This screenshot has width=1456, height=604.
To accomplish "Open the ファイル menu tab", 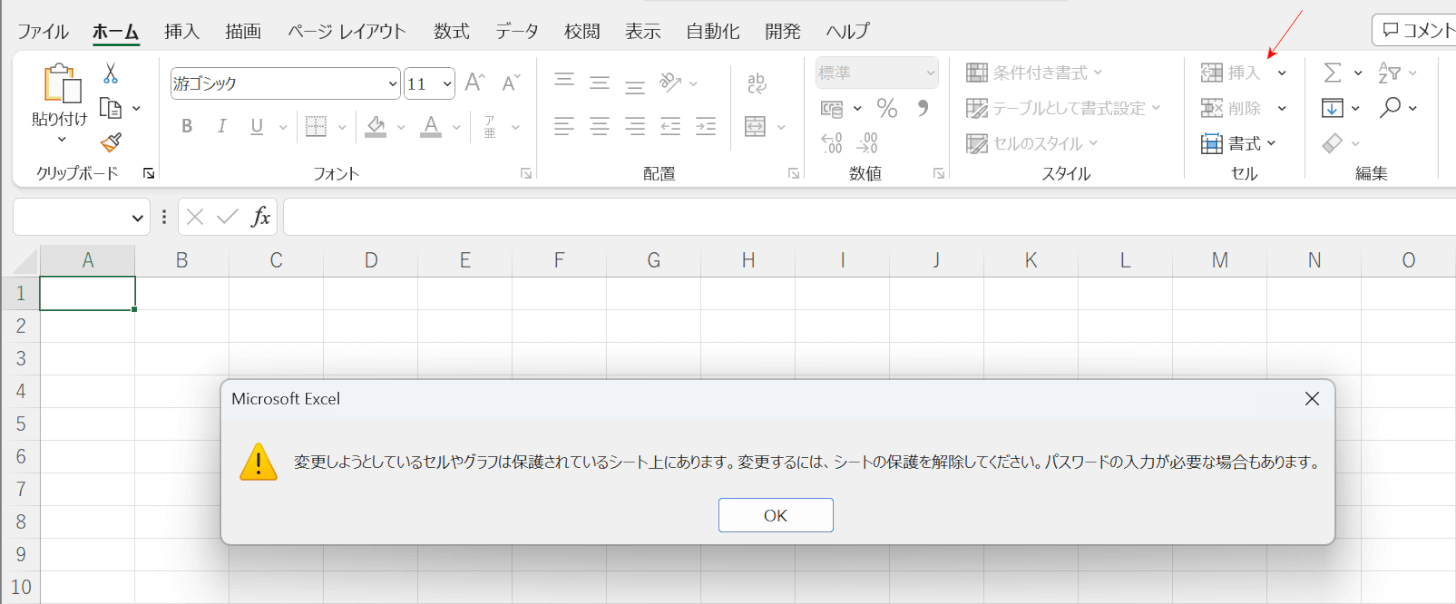I will point(43,31).
